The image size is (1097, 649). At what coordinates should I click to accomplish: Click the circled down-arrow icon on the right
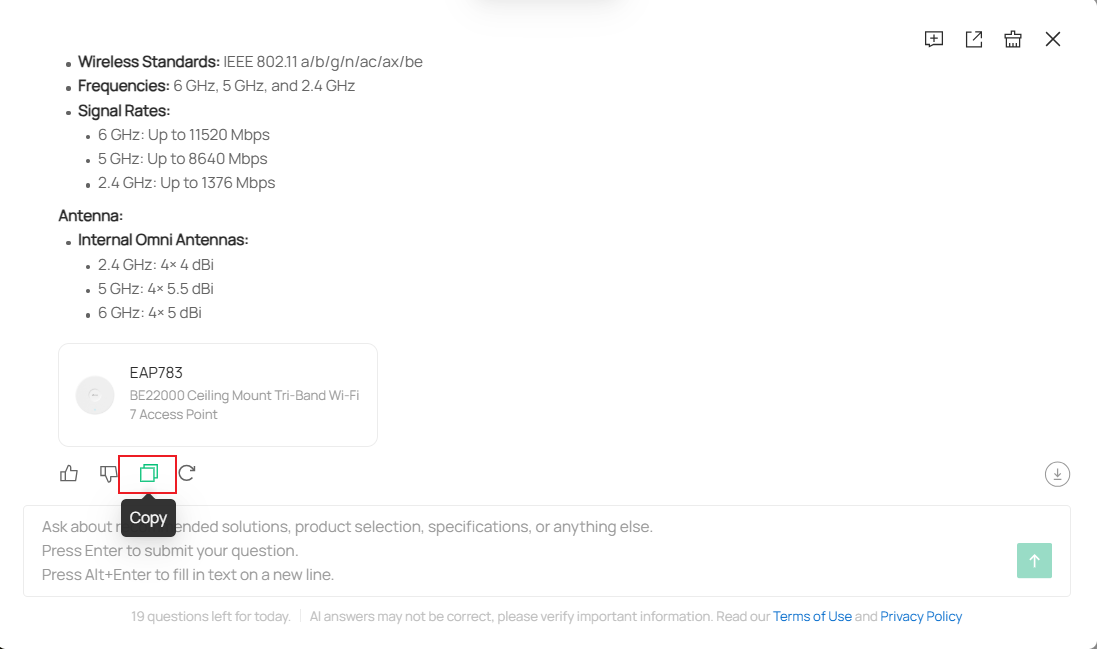pos(1057,473)
